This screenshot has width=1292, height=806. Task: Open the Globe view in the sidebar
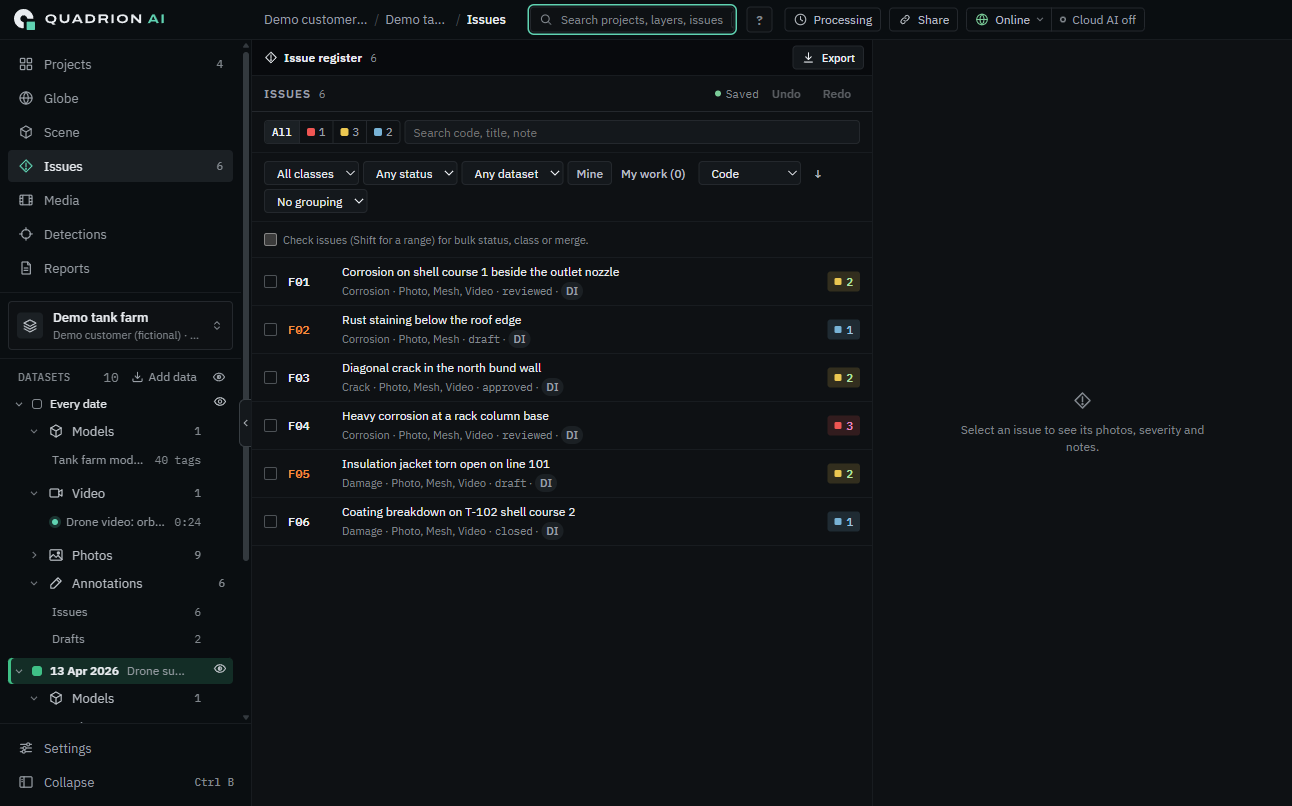tap(120, 98)
